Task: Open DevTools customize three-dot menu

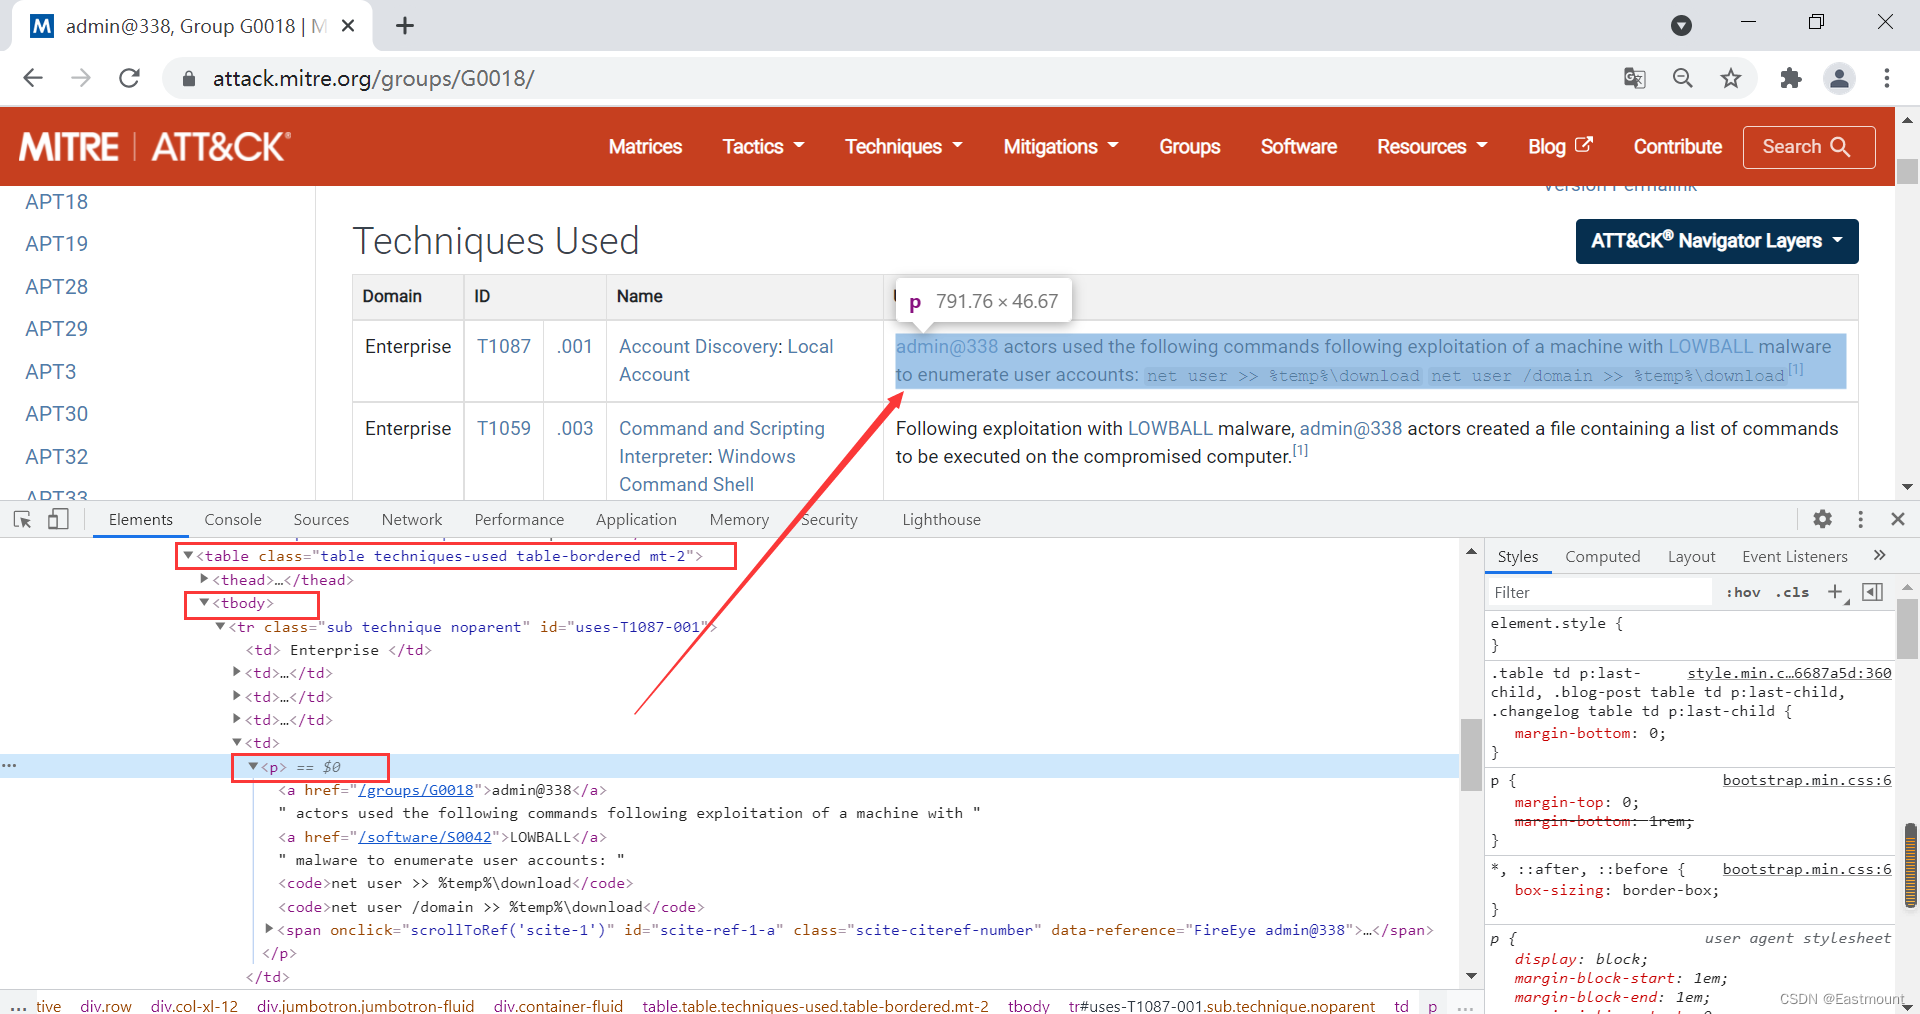Action: pyautogui.click(x=1860, y=519)
